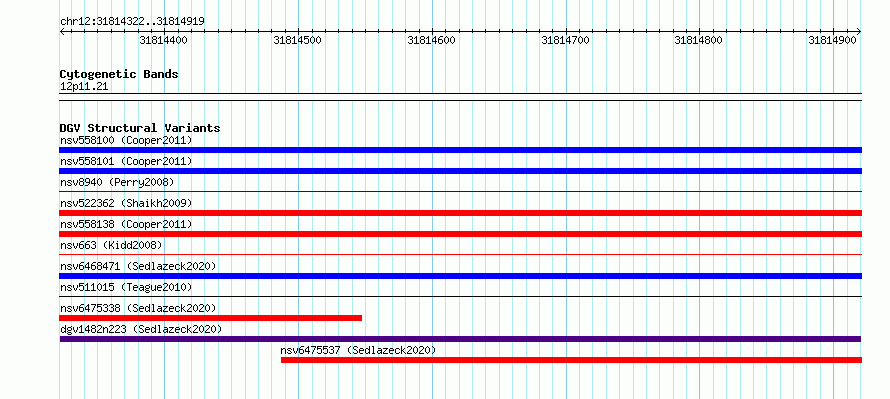The width and height of the screenshot is (890, 399).
Task: Select the 31814500 ruler position label
Action: coord(297,40)
